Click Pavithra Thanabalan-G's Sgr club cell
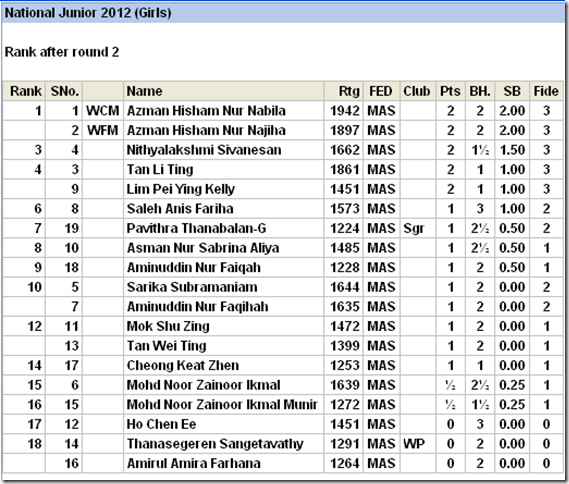The height and width of the screenshot is (484, 569). point(417,228)
